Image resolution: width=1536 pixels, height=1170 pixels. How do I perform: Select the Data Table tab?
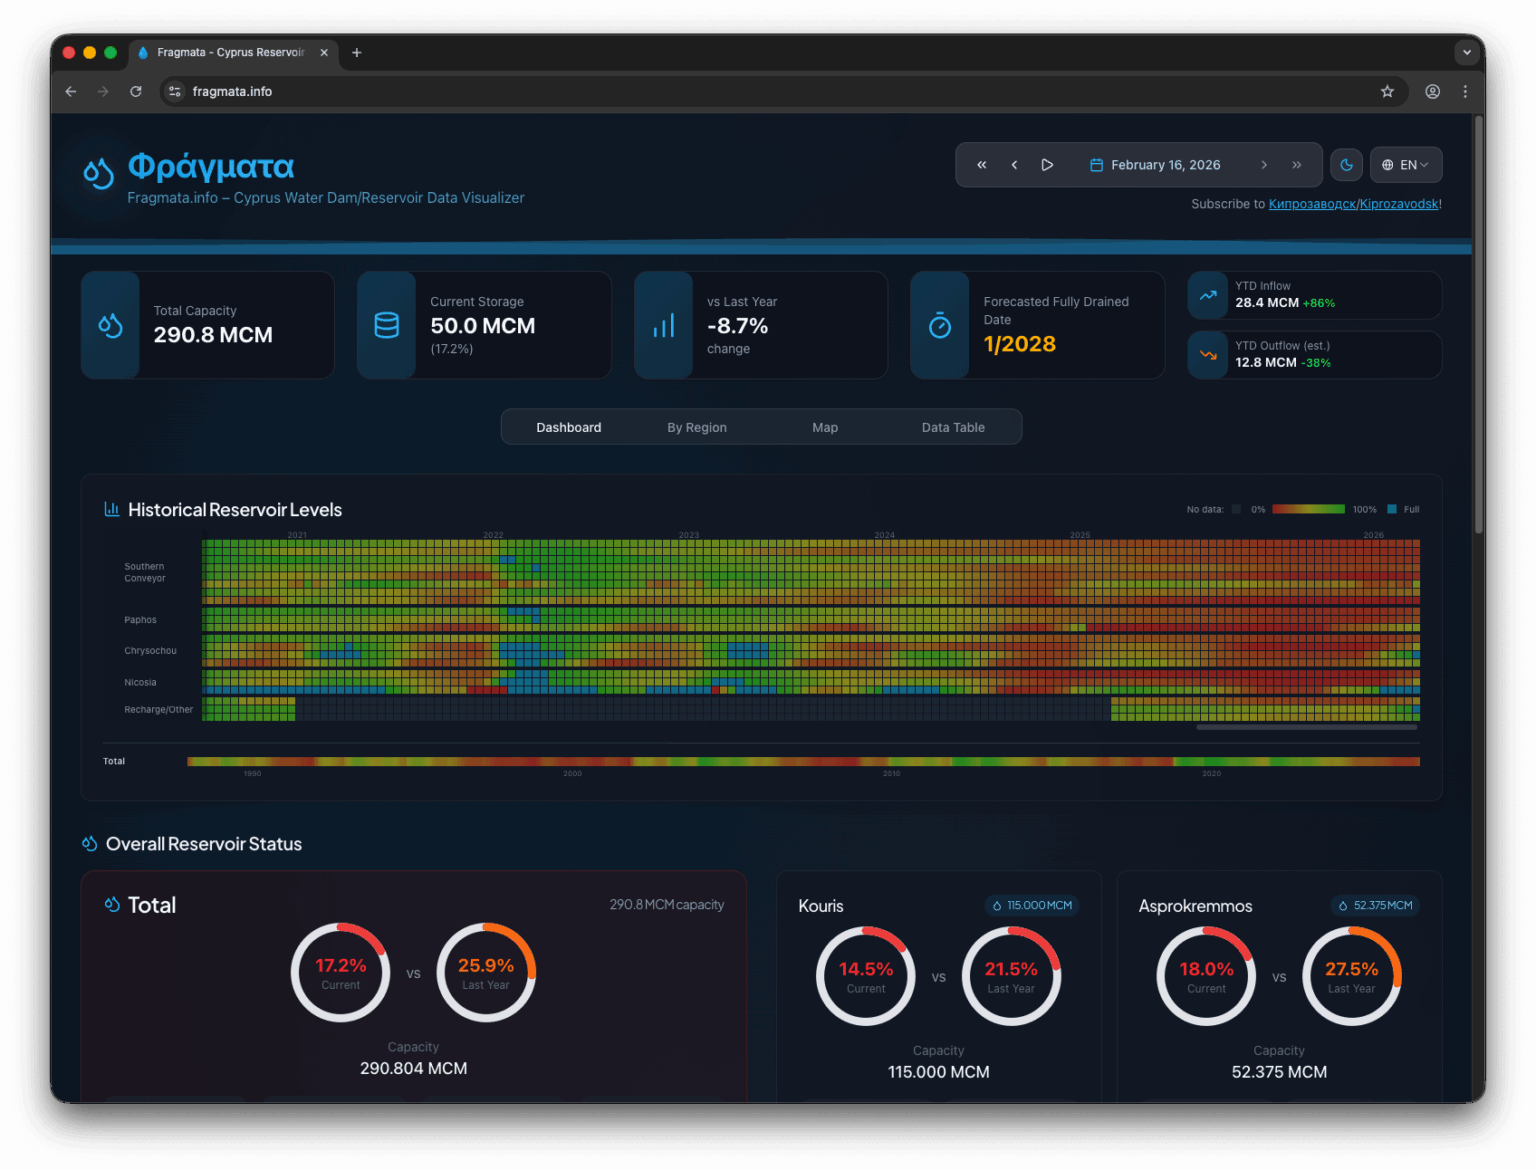point(953,427)
